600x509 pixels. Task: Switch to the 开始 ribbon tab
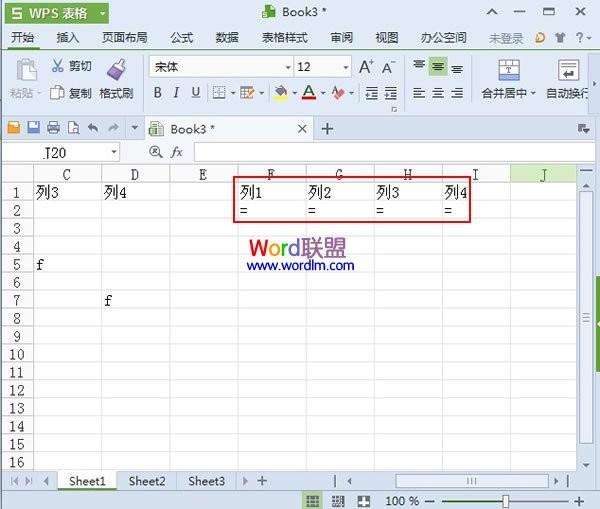[22, 38]
